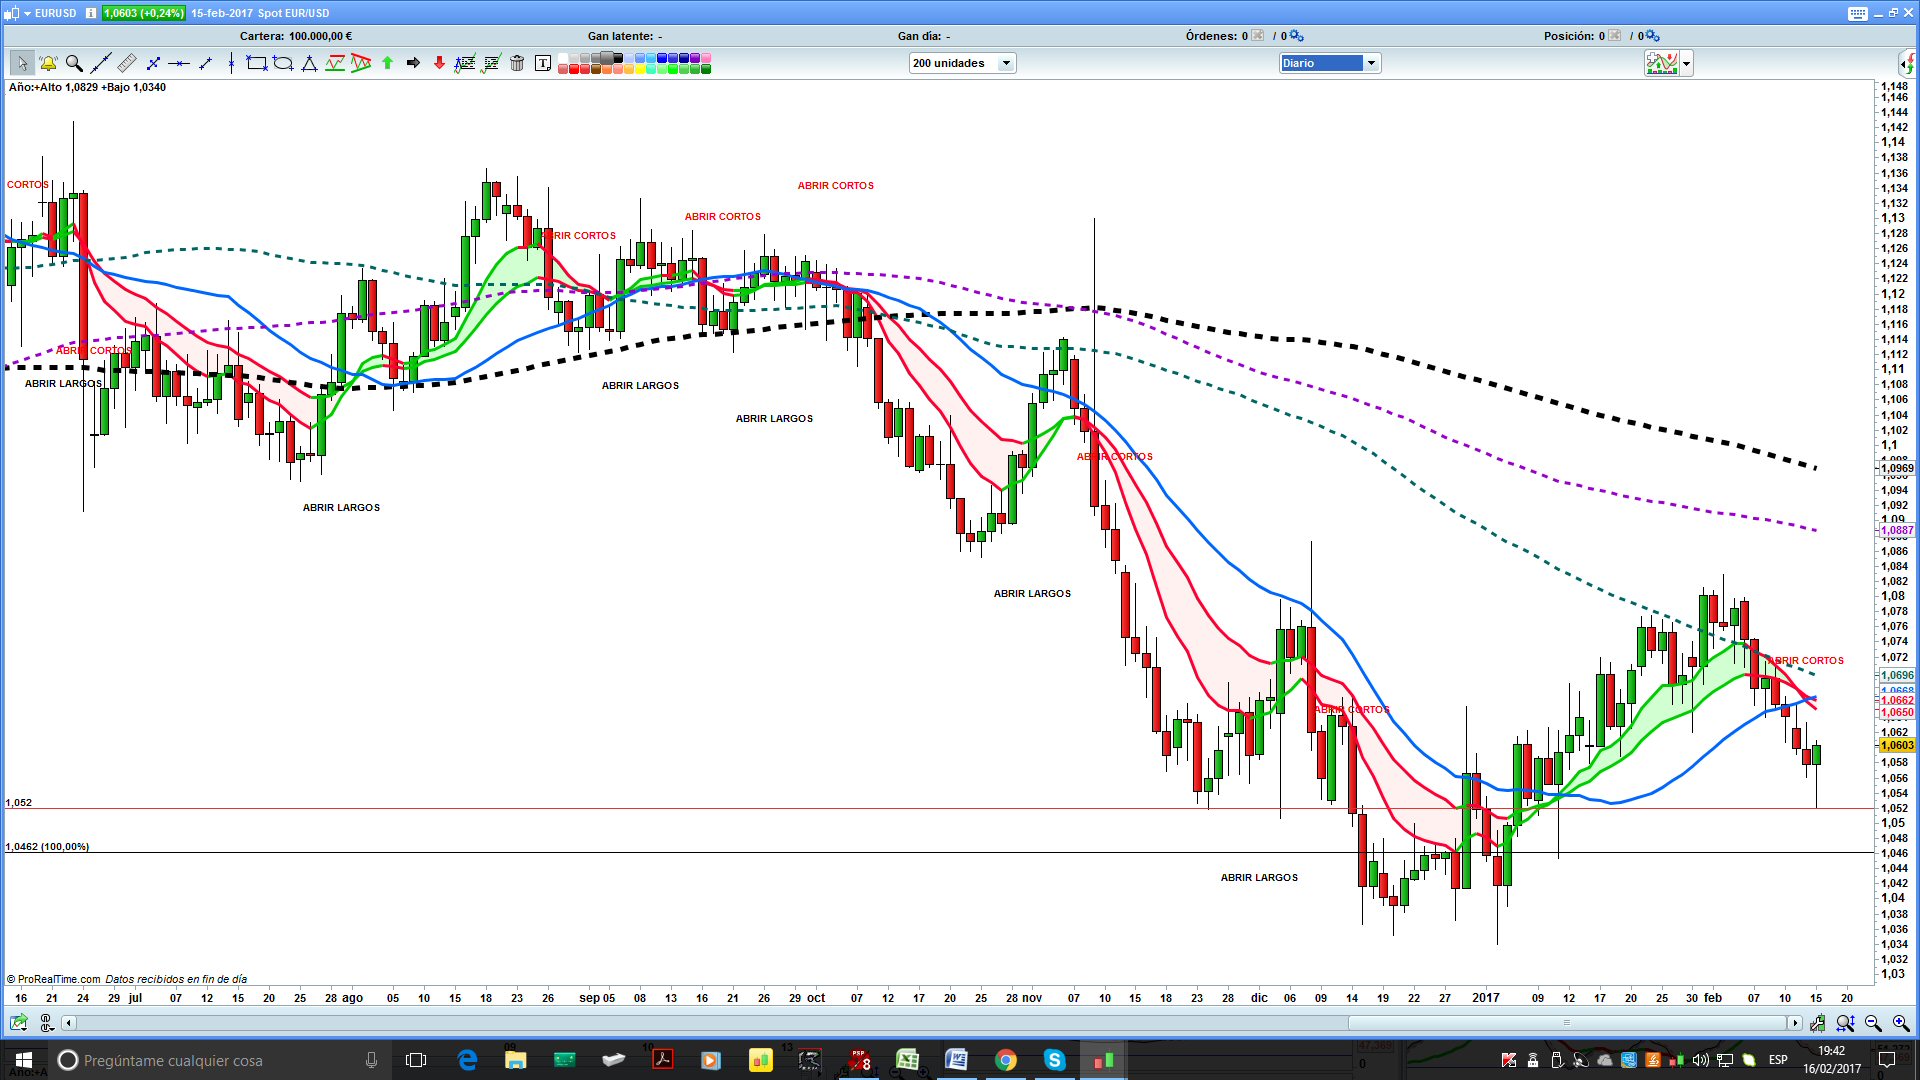
Task: Click the horizontal chart scrollbar
Action: pos(1566,1022)
